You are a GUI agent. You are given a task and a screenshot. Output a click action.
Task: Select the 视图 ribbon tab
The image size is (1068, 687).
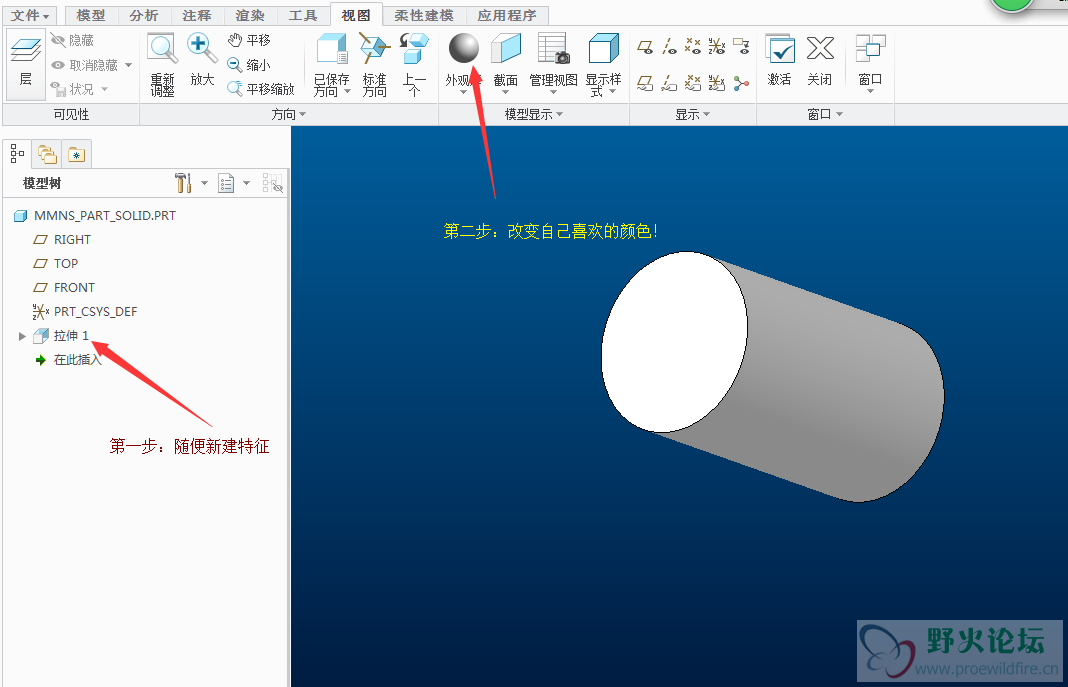tap(356, 15)
